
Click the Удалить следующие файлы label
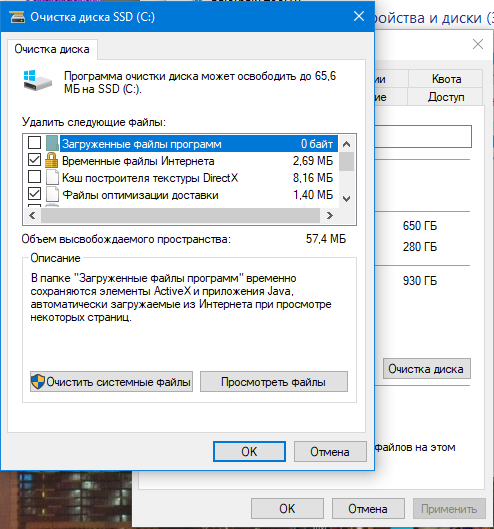point(94,122)
